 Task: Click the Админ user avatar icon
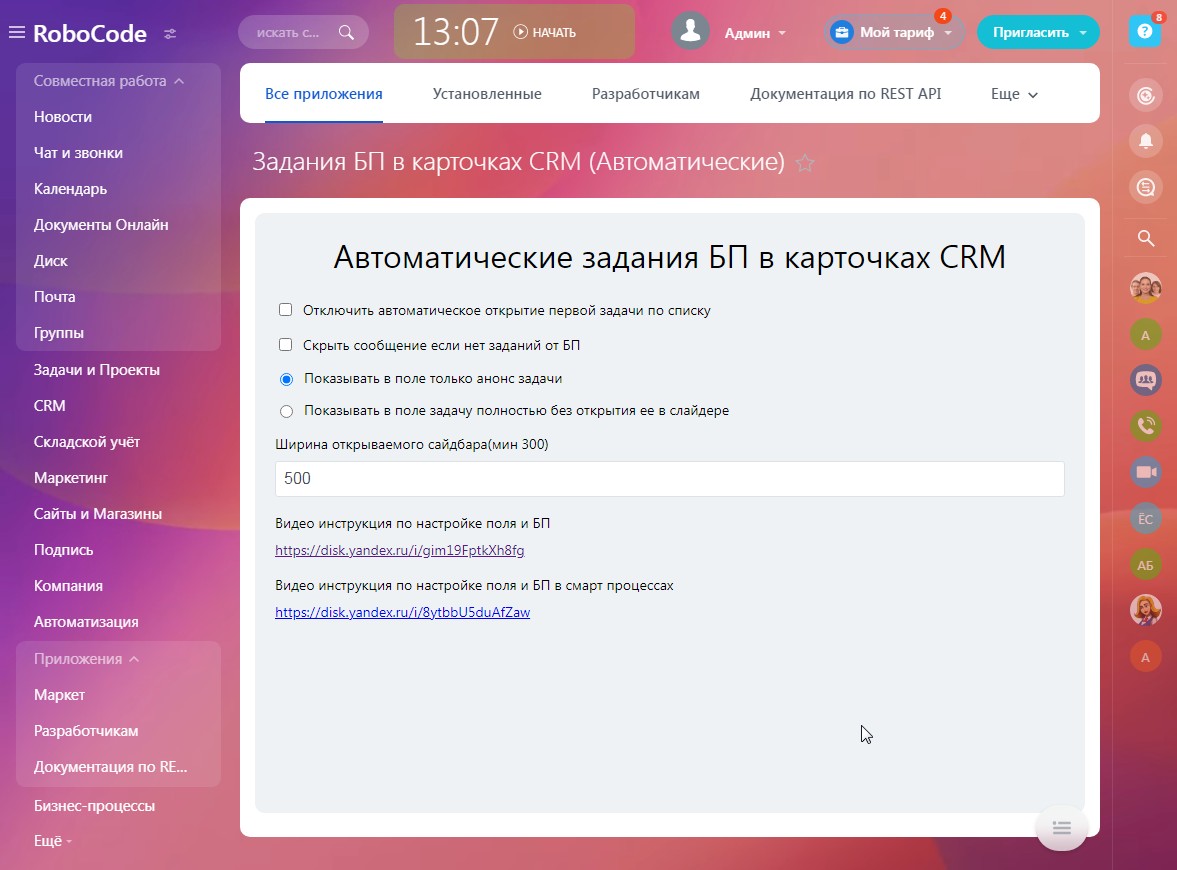pos(690,32)
